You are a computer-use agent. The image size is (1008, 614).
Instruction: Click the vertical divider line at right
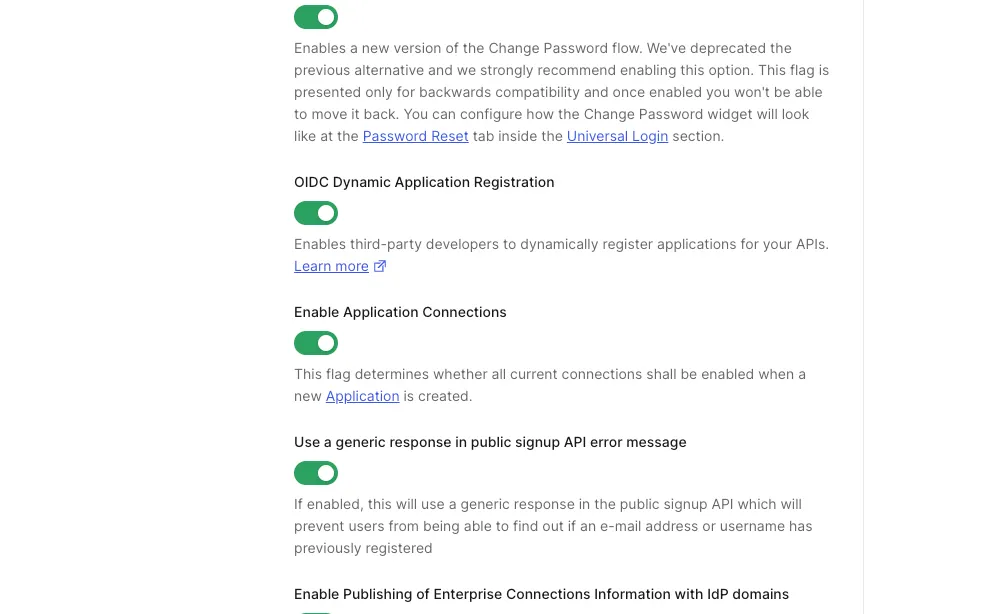tap(863, 307)
